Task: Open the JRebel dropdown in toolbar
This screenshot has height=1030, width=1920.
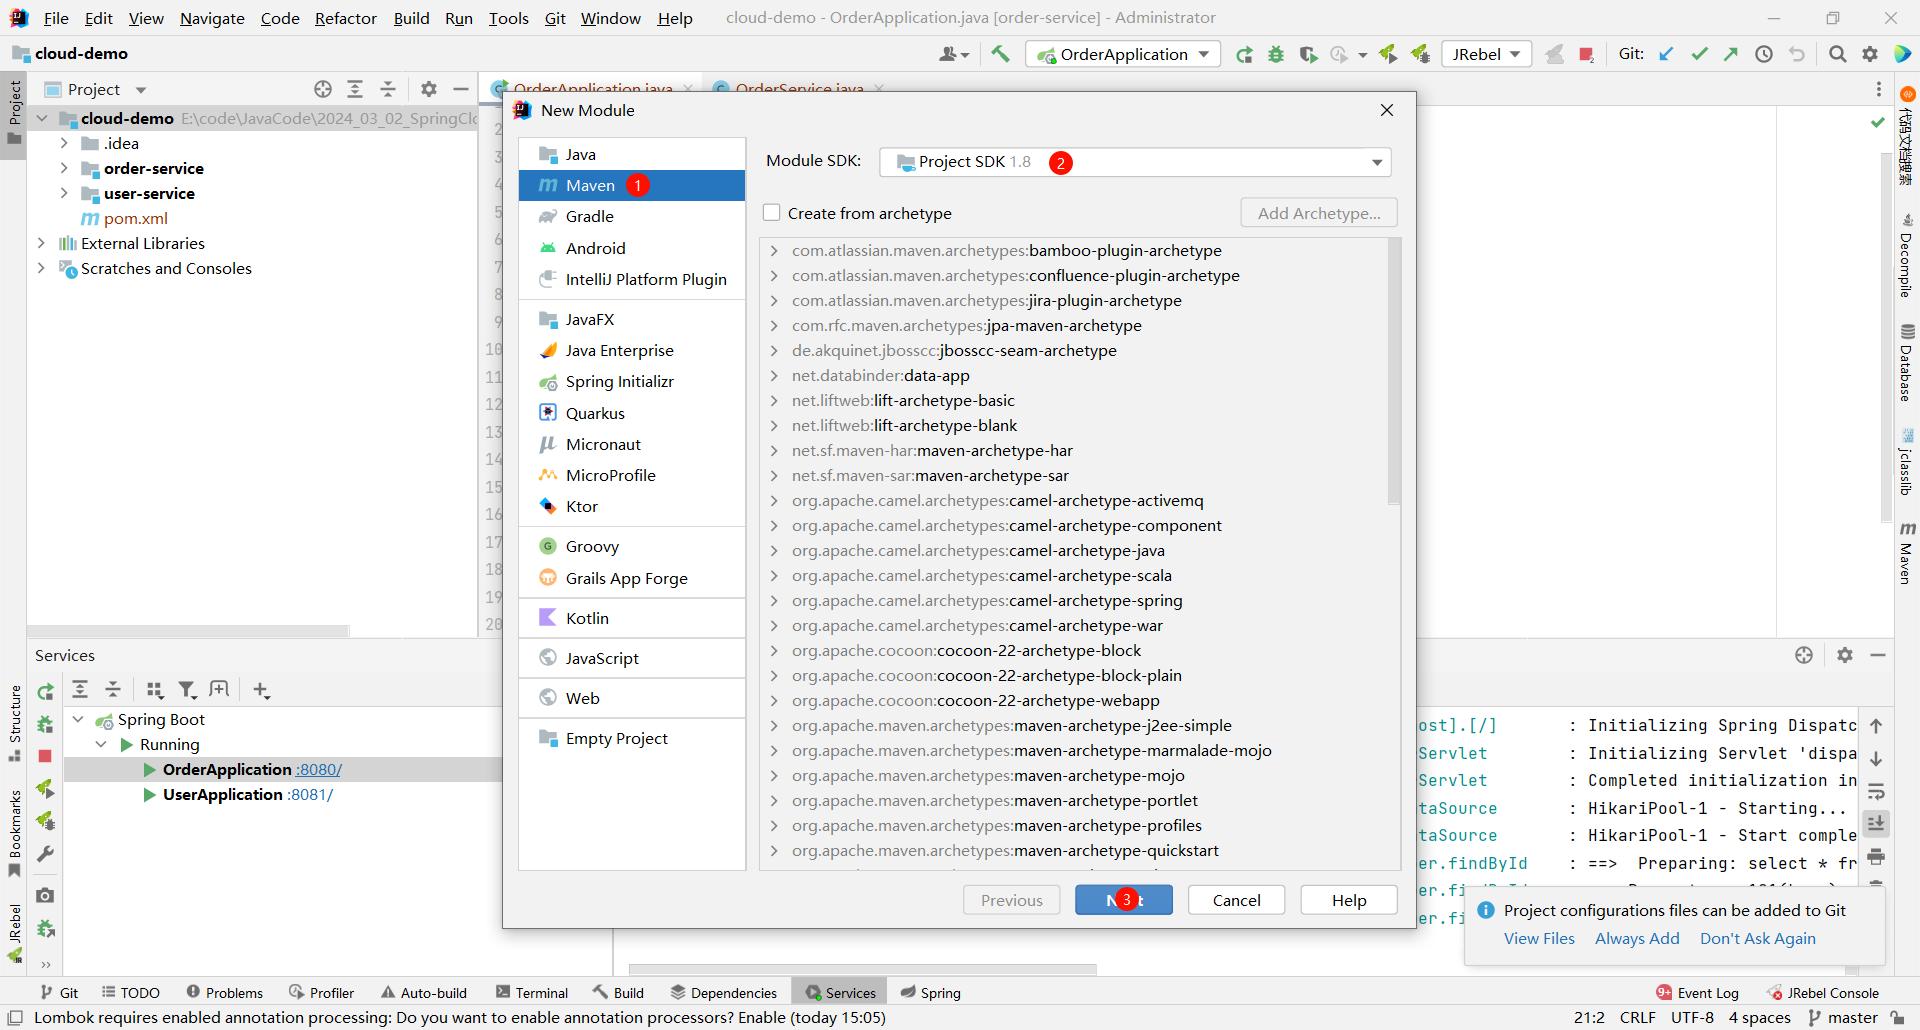Action: (1487, 54)
